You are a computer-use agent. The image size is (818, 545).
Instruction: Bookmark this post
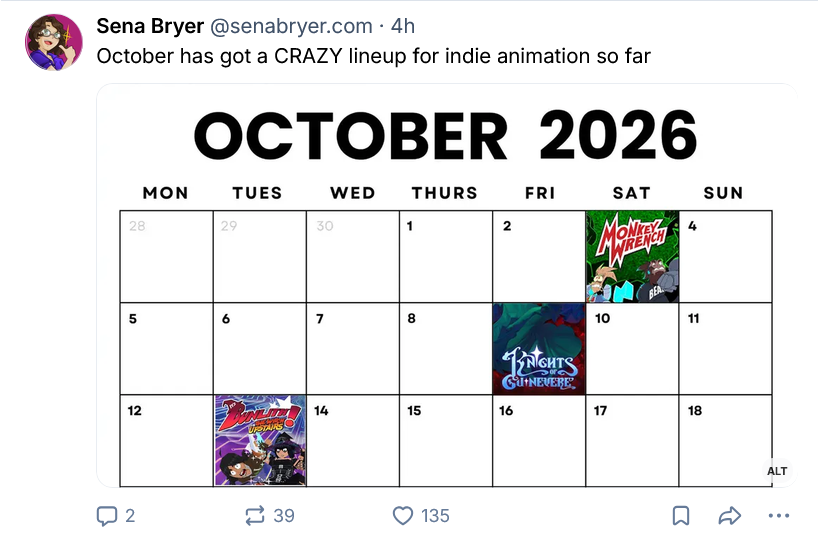[681, 516]
